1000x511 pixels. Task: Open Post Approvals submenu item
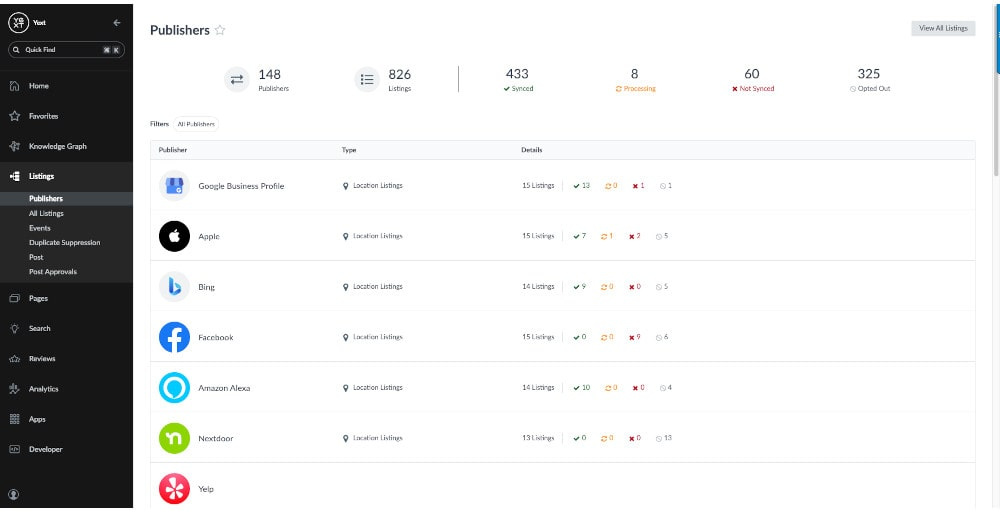tap(53, 272)
